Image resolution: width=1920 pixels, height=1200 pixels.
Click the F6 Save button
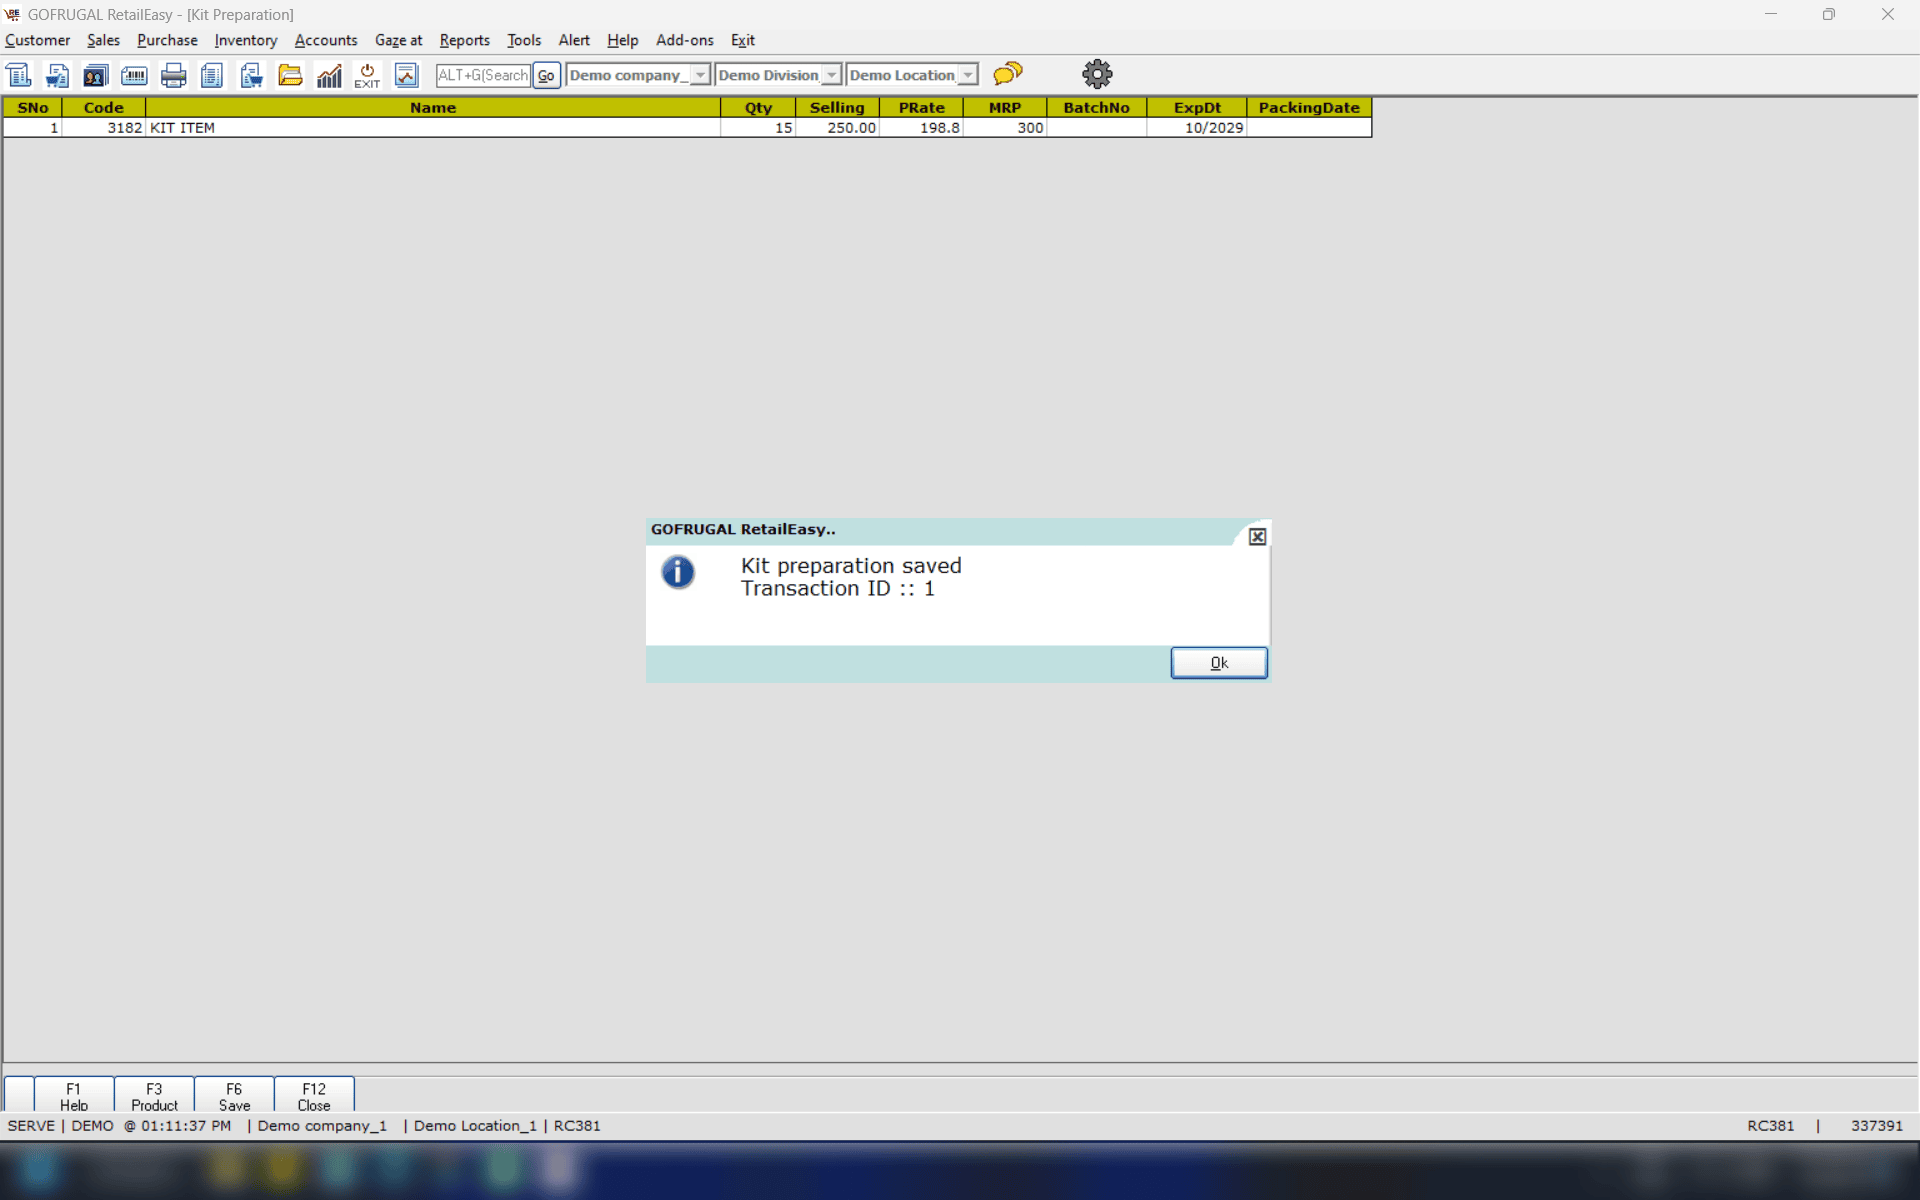pos(234,1096)
